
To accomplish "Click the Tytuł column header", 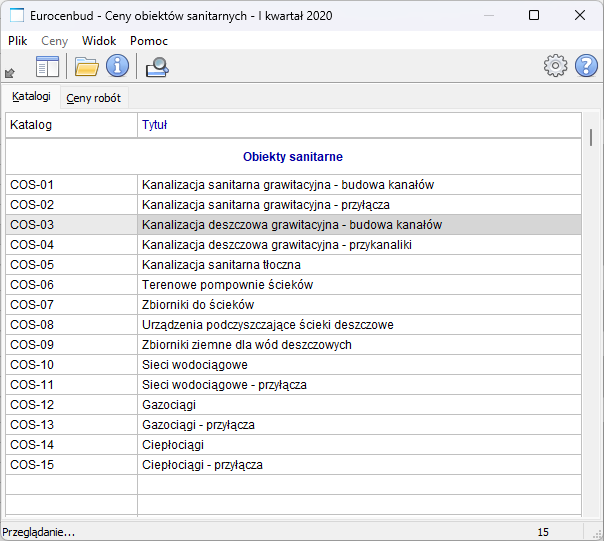I will coord(358,125).
